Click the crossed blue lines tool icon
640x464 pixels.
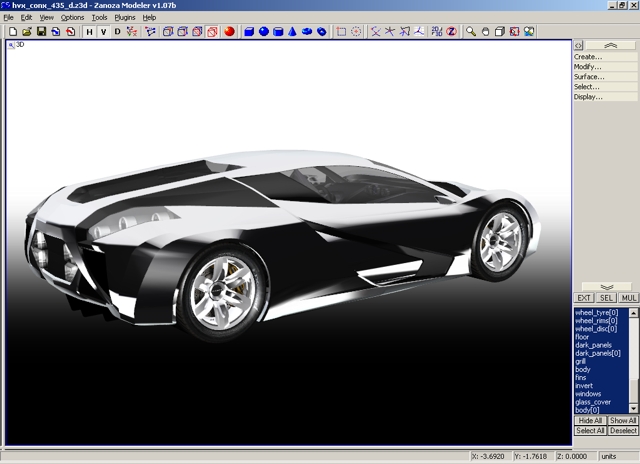[376, 31]
